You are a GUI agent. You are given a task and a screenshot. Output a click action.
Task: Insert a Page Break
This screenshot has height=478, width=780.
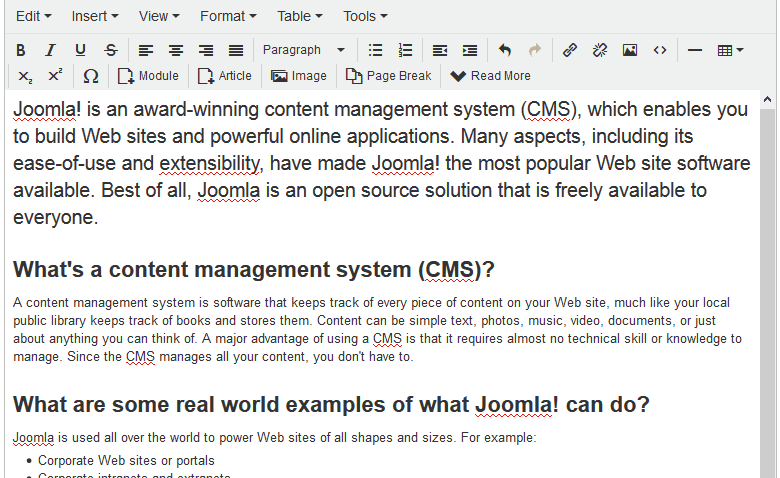(x=389, y=76)
